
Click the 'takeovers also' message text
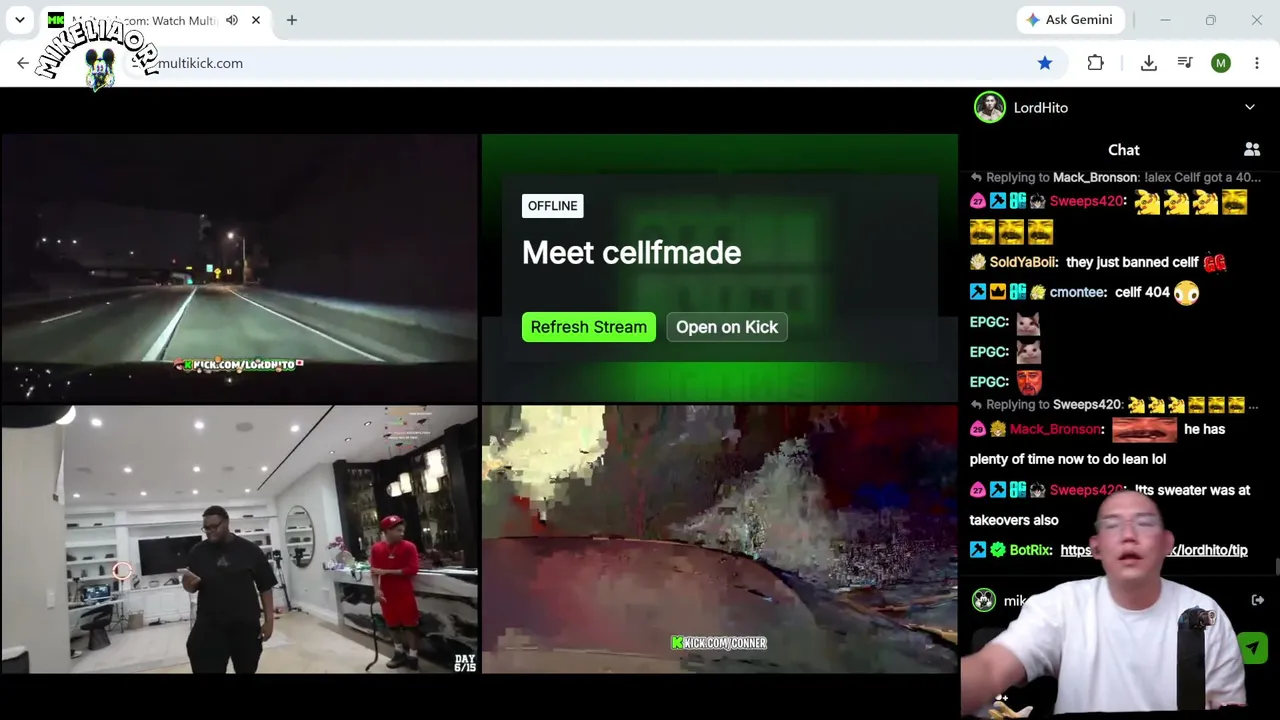tap(1014, 520)
